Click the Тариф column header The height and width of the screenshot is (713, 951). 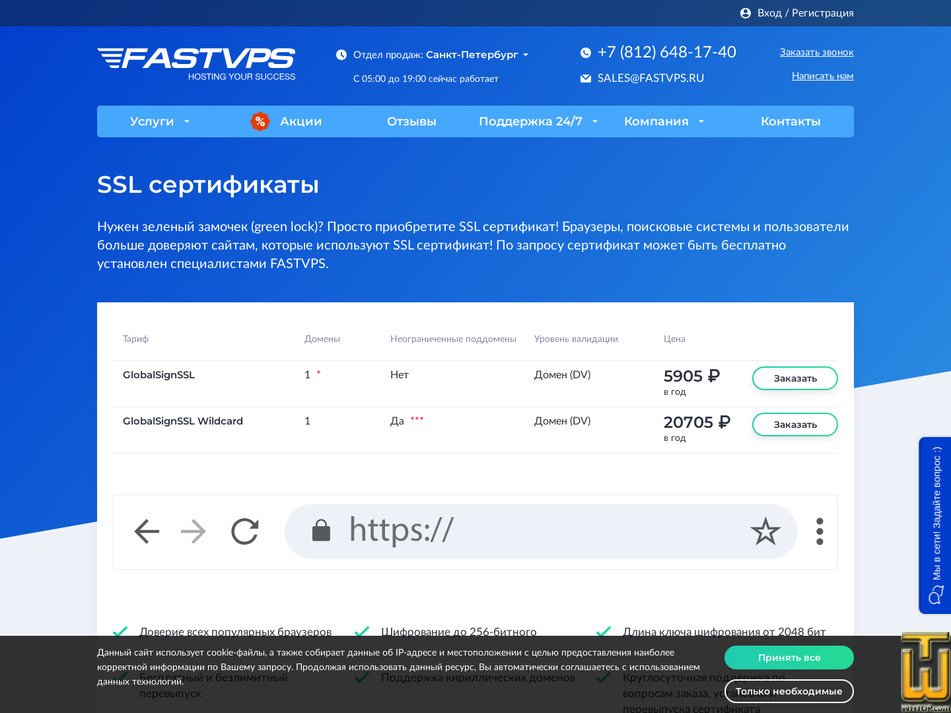tap(135, 339)
